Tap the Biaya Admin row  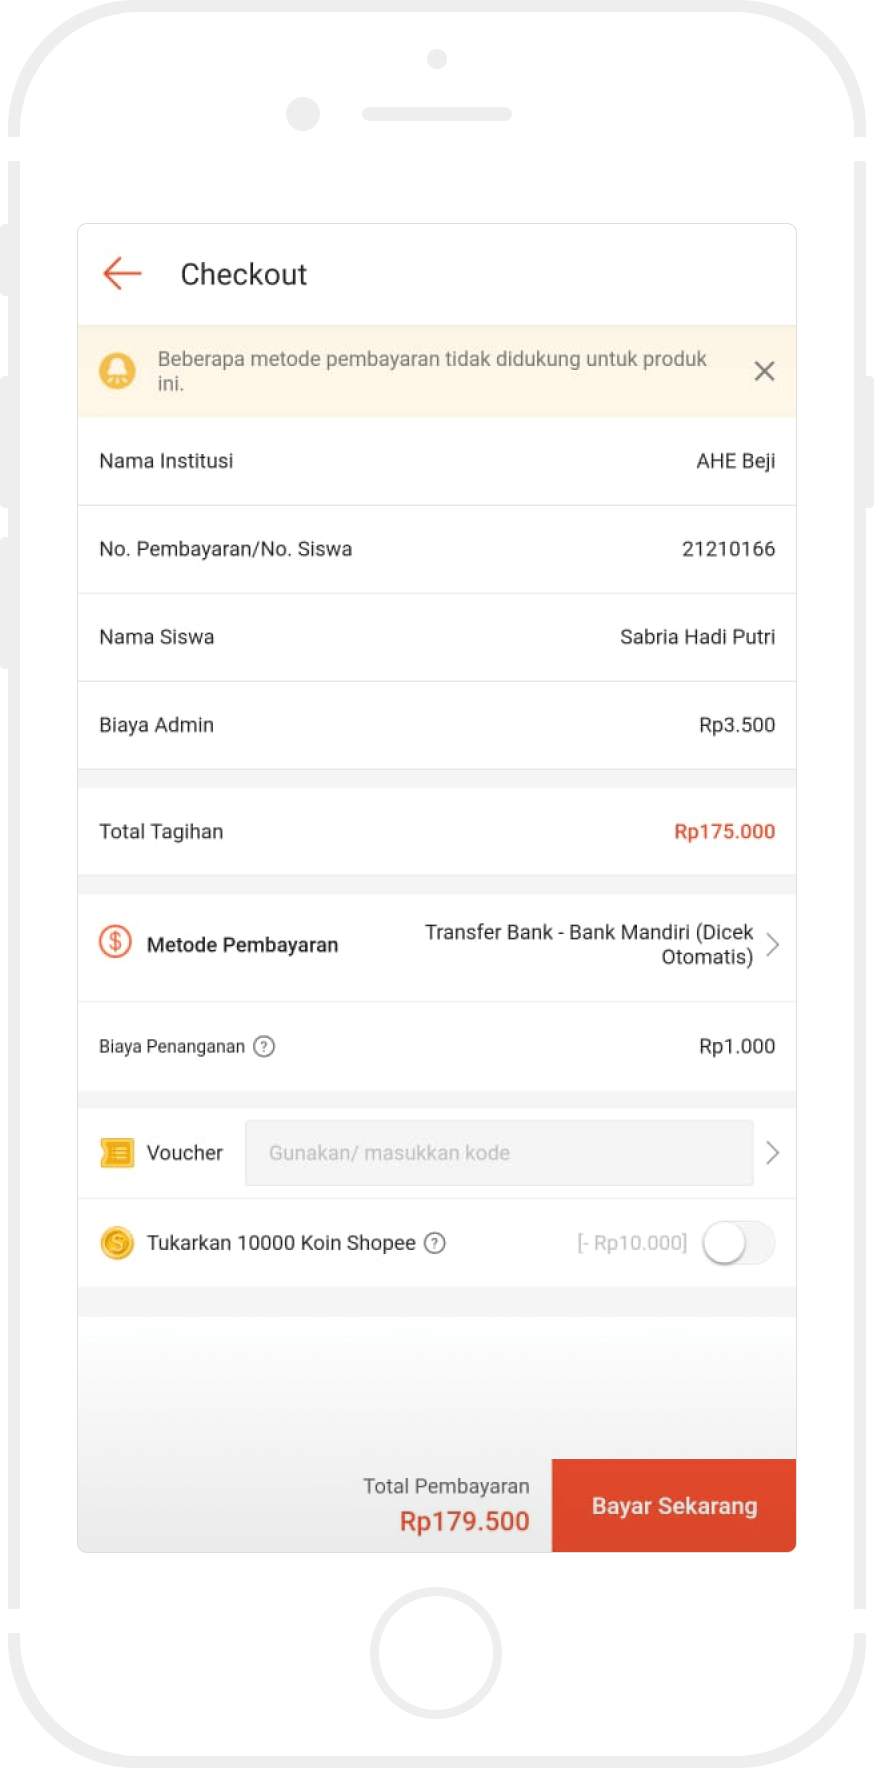pyautogui.click(x=437, y=725)
